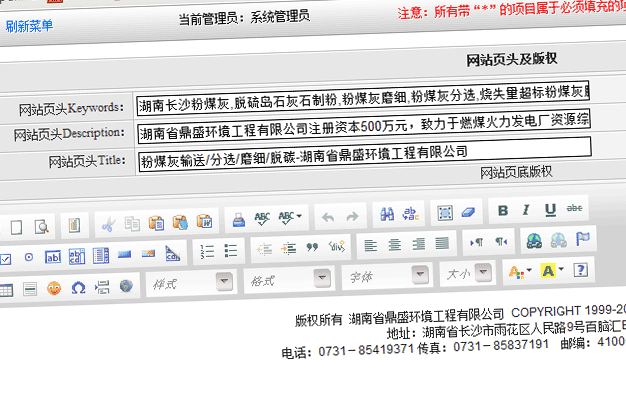Set text direction left to right
The height and width of the screenshot is (412, 626).
coord(477,242)
